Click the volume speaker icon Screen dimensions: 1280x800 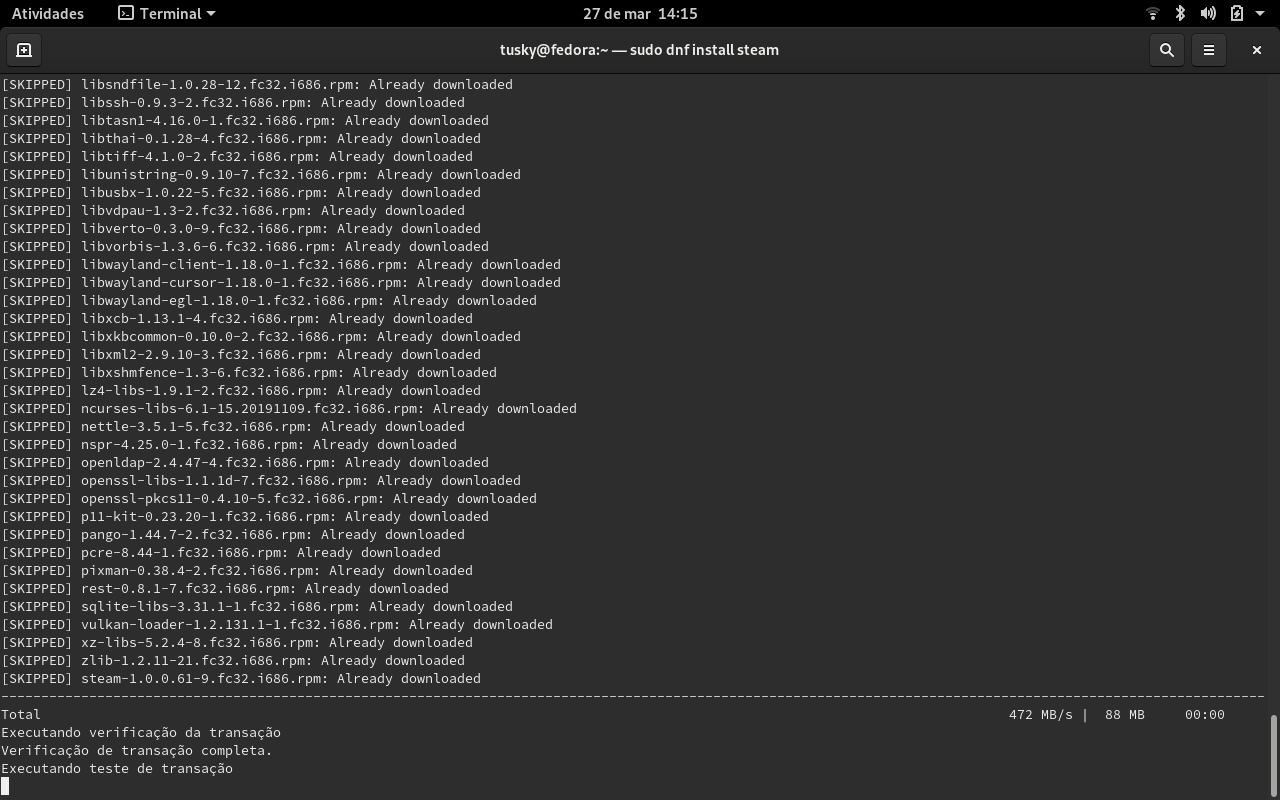(x=1208, y=14)
